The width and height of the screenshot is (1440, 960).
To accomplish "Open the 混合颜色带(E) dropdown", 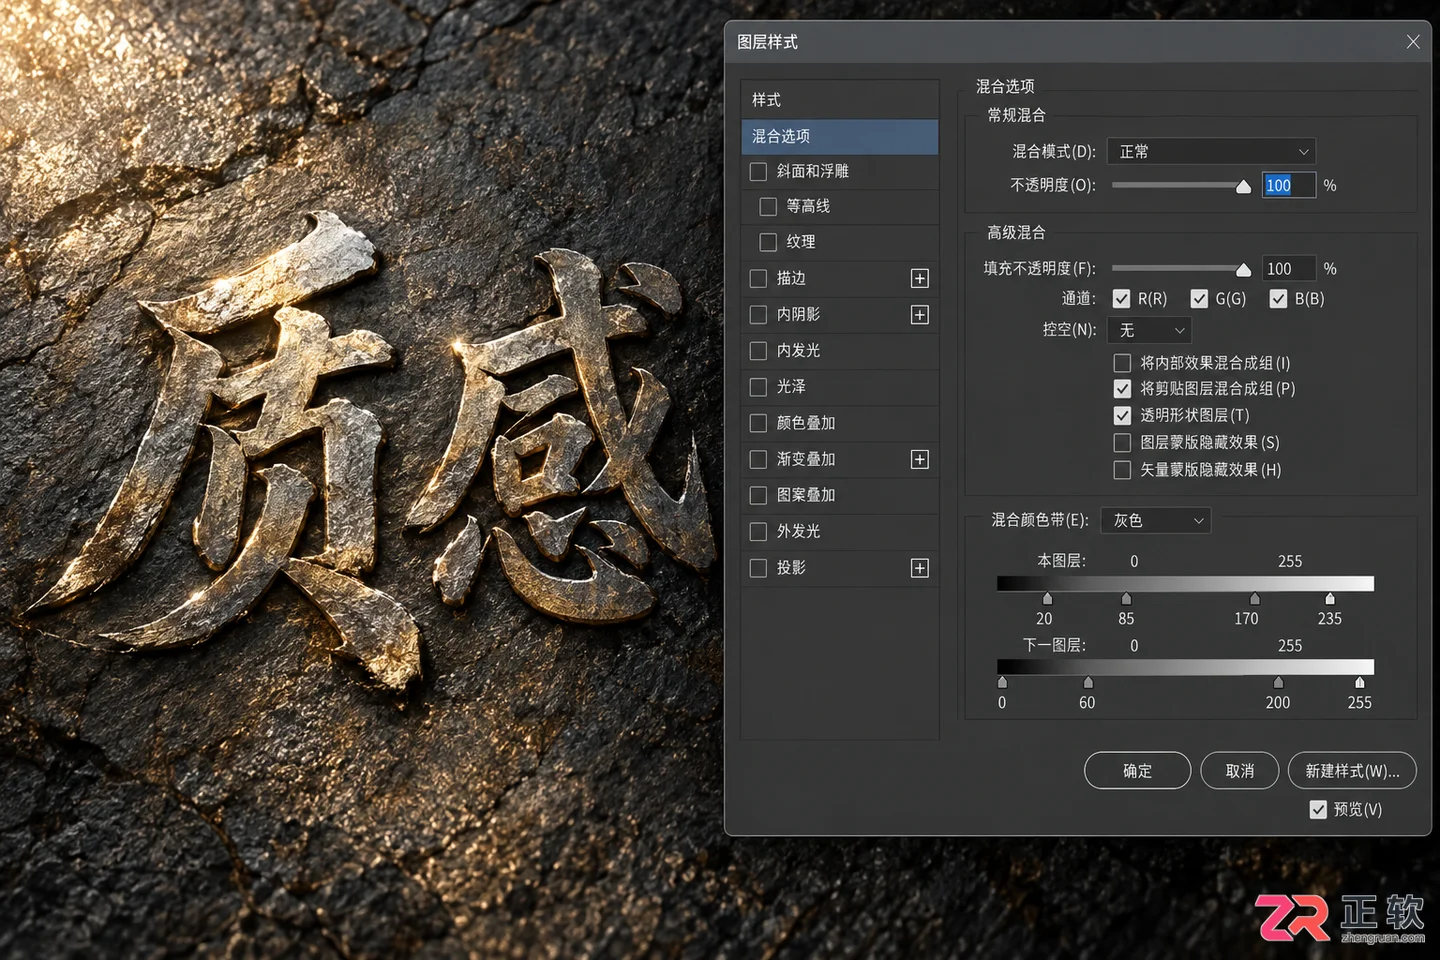I will coord(1156,521).
